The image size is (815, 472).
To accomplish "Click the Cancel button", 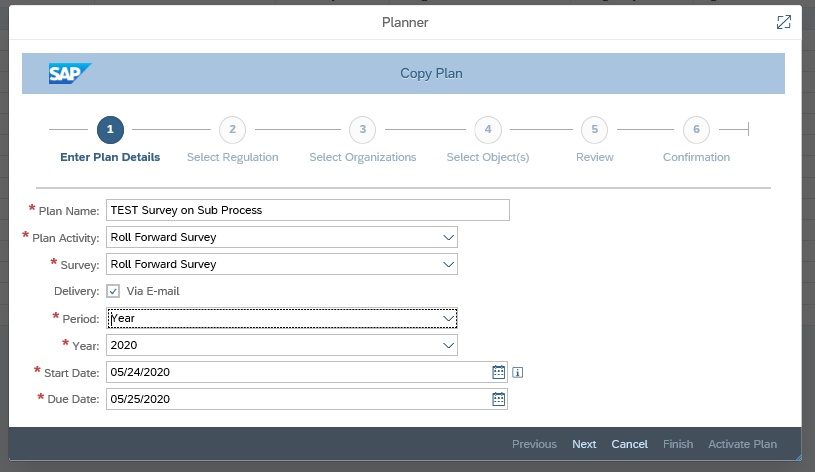I will tap(629, 444).
